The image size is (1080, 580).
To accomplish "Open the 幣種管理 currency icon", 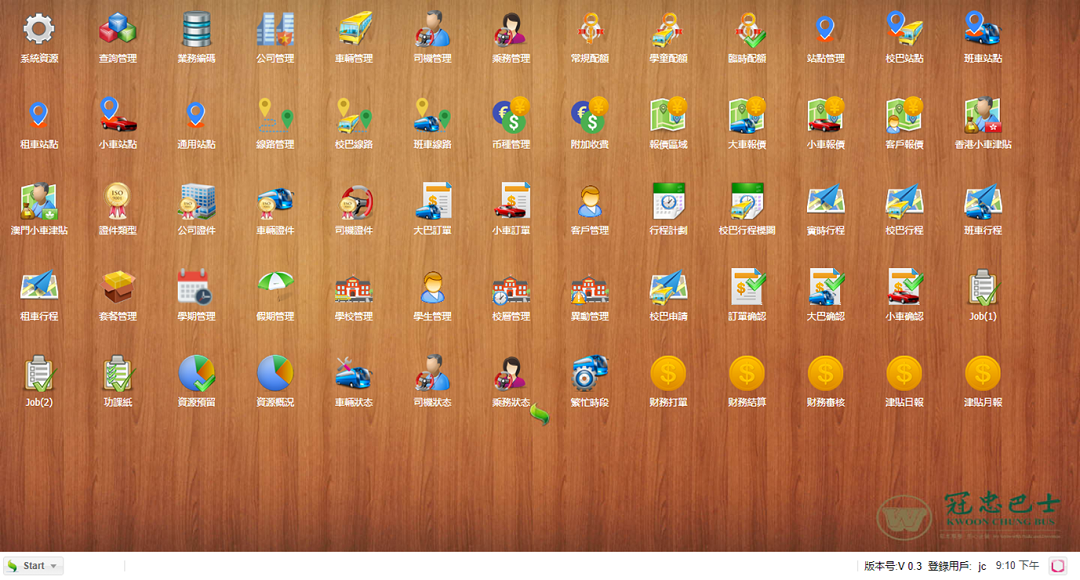I will 510,116.
